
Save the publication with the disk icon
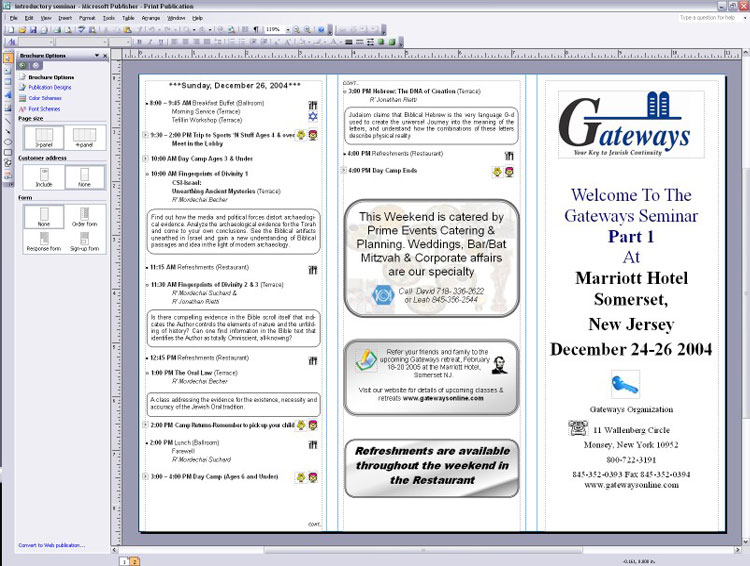[33, 30]
